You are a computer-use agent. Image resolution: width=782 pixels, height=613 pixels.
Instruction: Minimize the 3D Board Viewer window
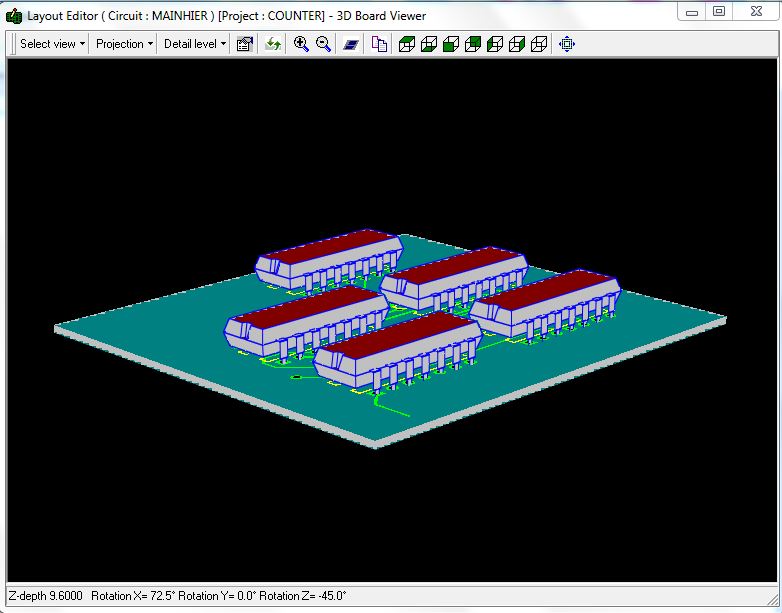click(692, 12)
